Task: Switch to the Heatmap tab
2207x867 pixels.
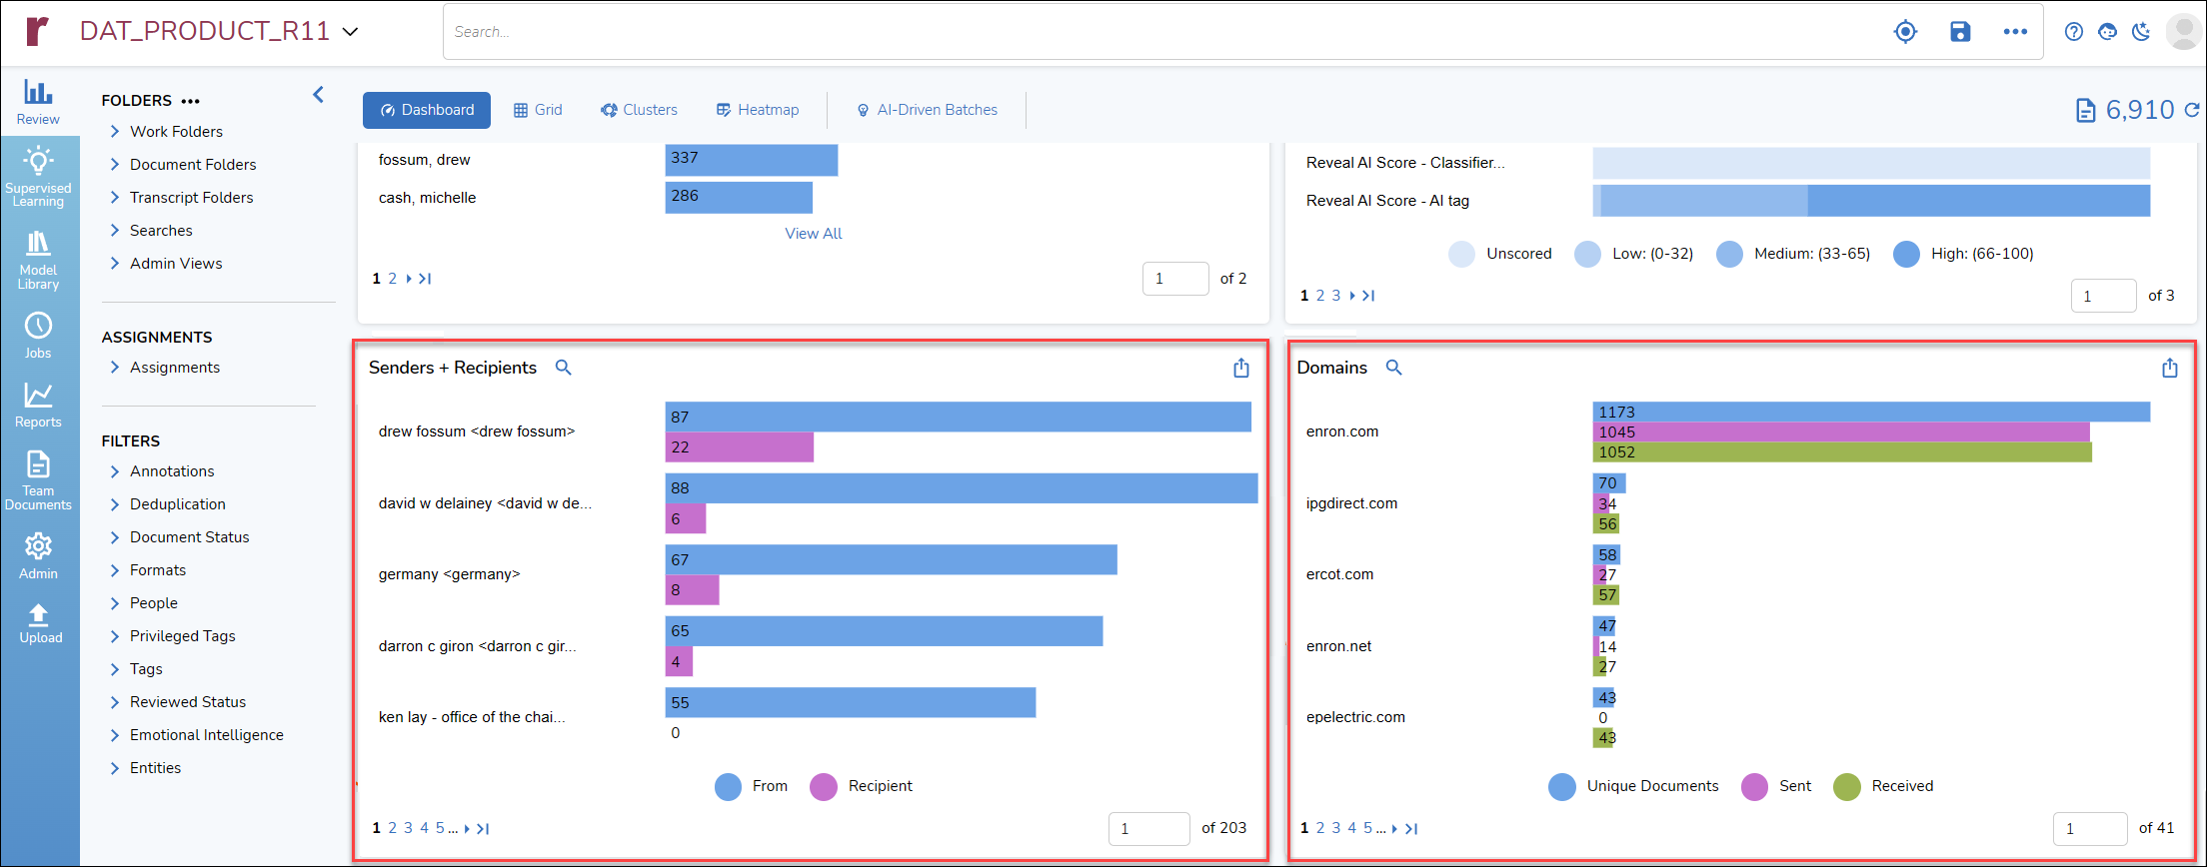Action: [x=758, y=110]
